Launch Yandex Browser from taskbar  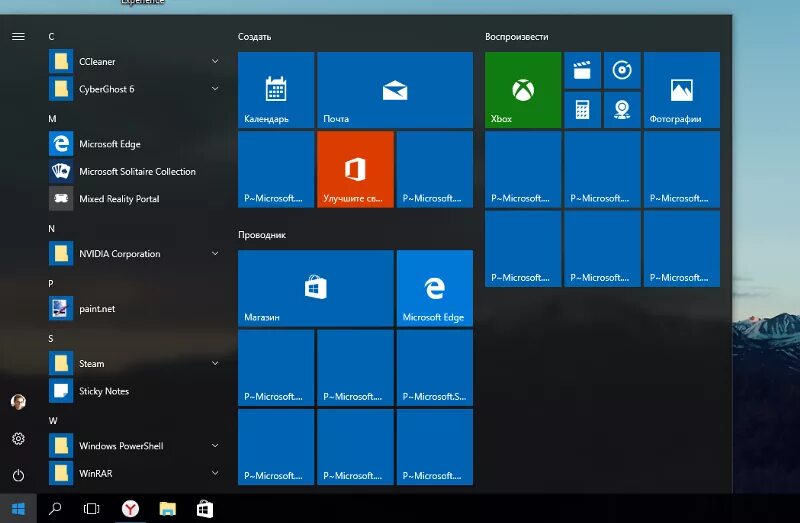(131, 509)
